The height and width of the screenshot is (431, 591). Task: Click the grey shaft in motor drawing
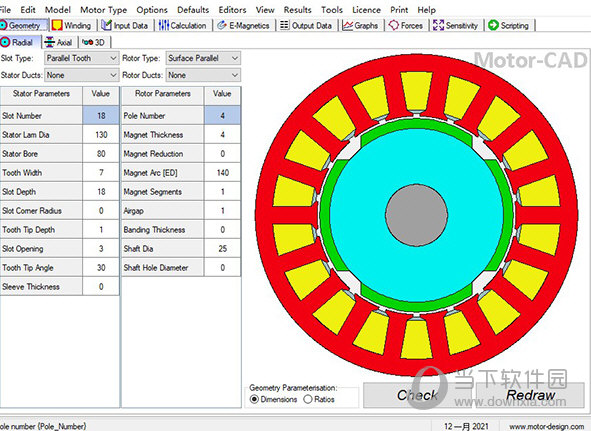point(416,215)
